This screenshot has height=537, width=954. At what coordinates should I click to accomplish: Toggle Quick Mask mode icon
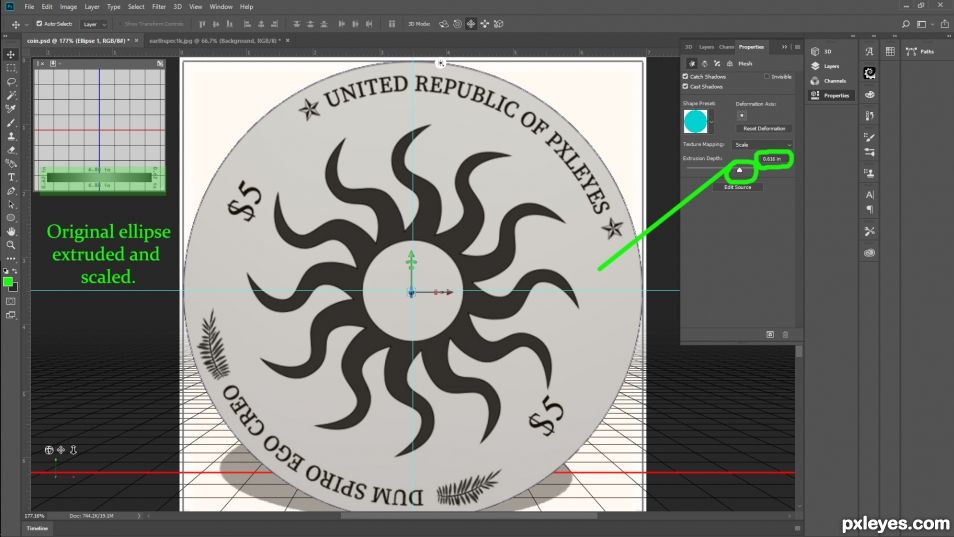tap(11, 301)
